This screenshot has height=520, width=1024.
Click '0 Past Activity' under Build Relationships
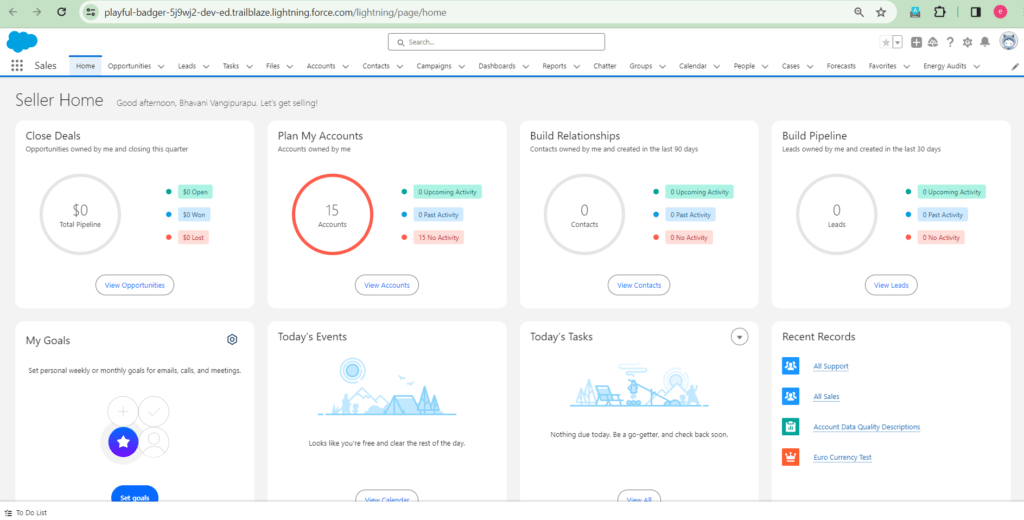(690, 214)
